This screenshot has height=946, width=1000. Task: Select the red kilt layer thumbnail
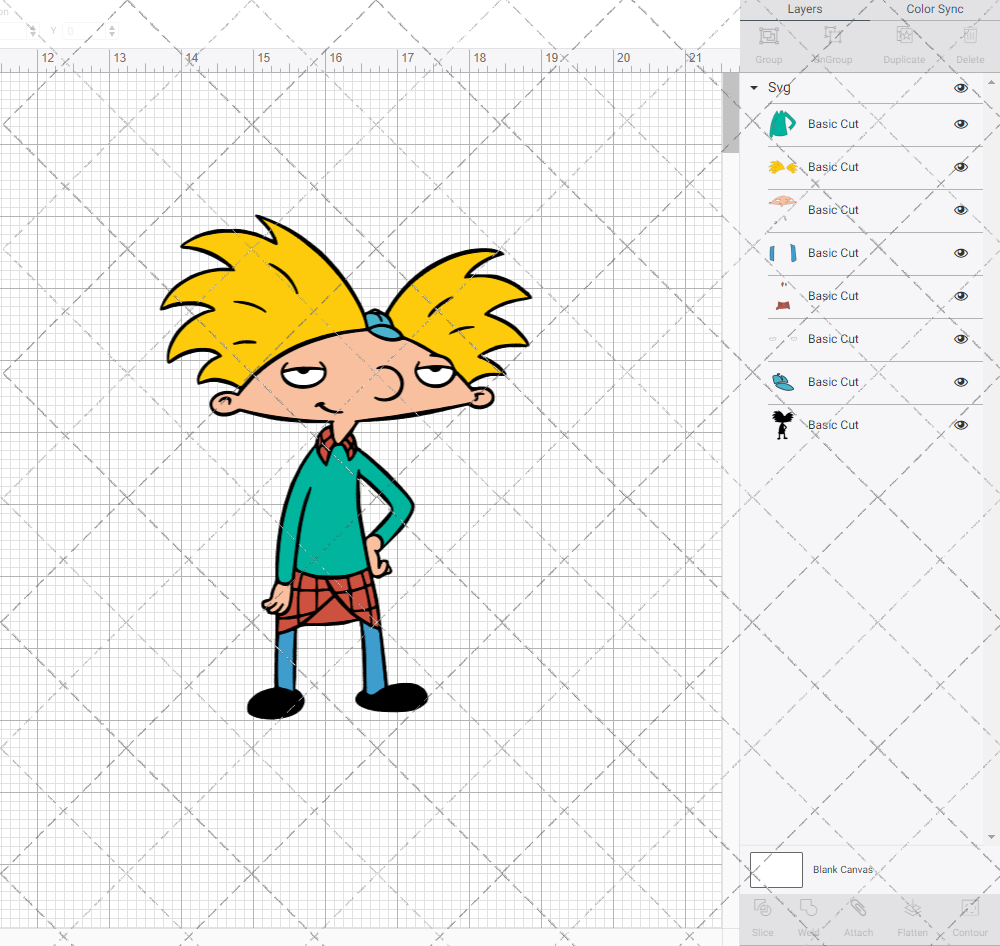(x=783, y=297)
